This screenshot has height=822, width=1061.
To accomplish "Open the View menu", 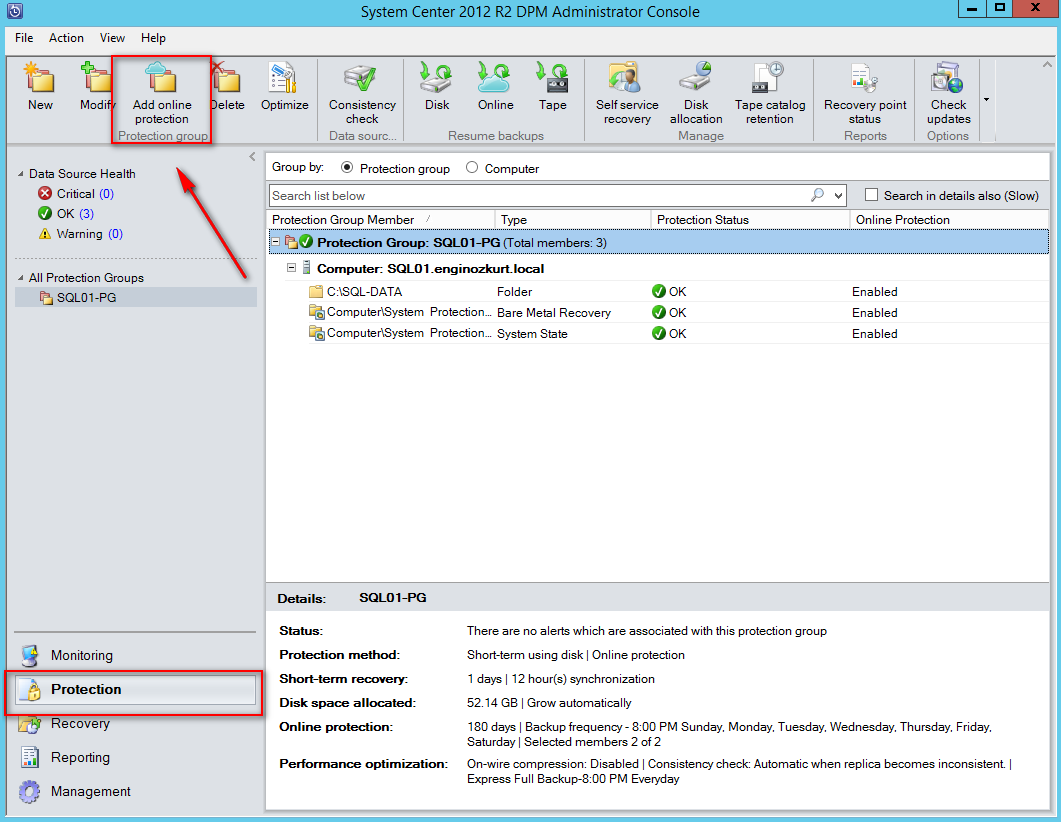I will 112,38.
